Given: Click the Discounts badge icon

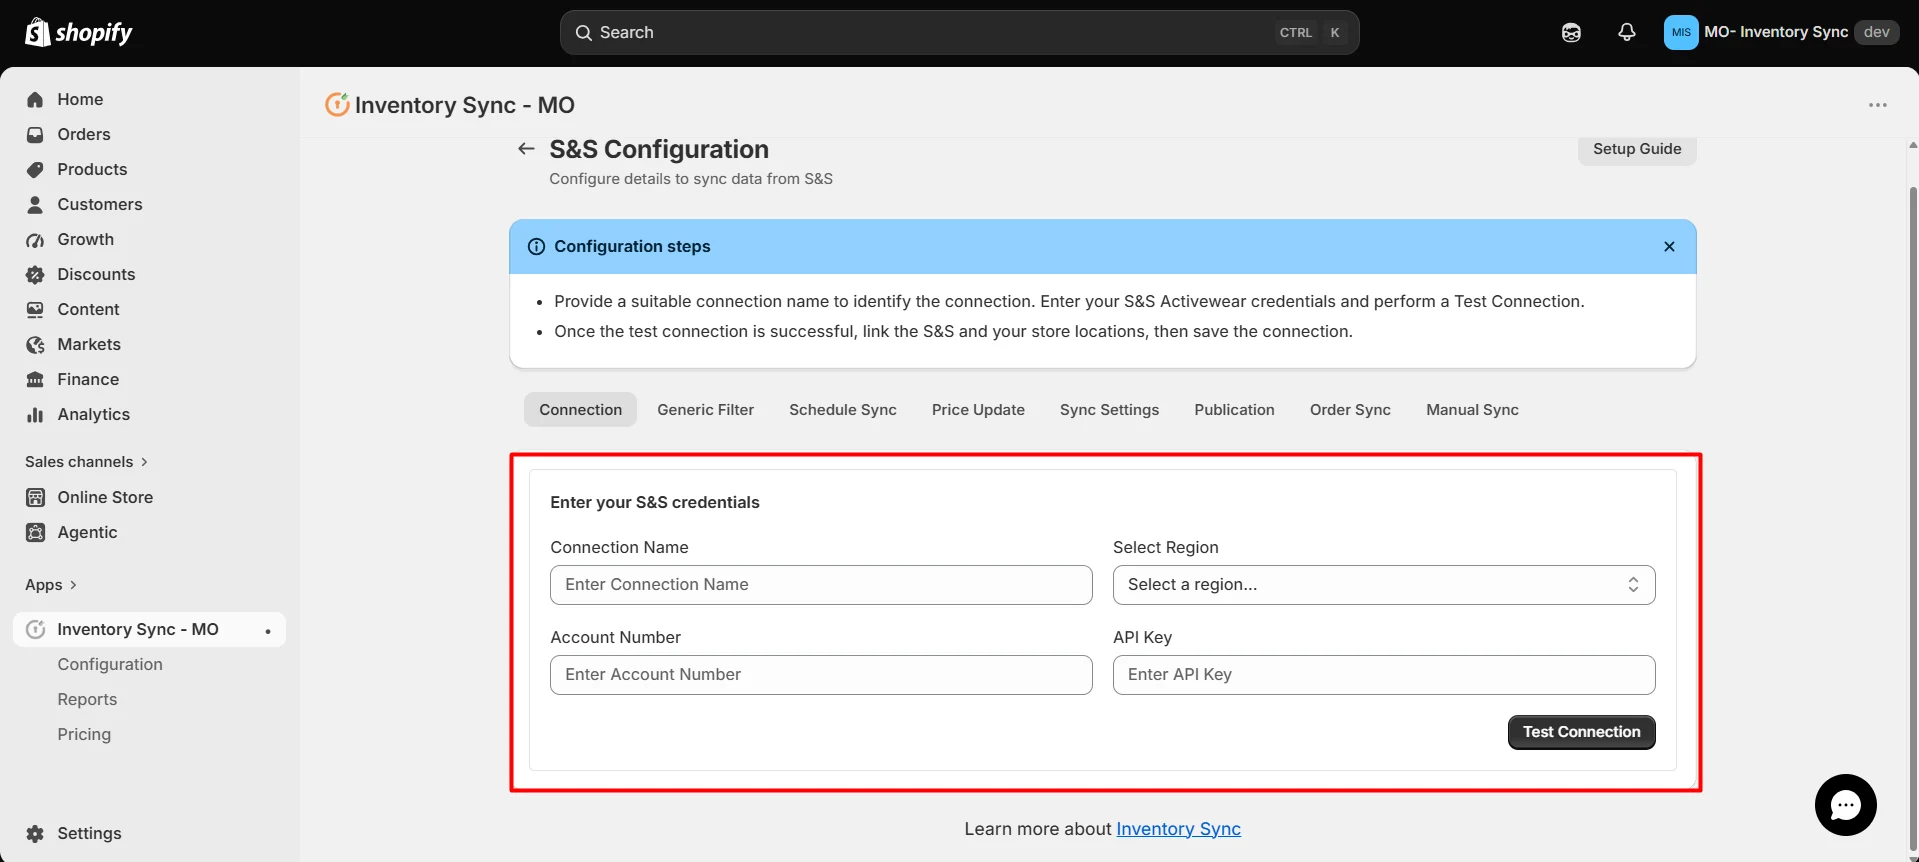Looking at the screenshot, I should point(35,274).
